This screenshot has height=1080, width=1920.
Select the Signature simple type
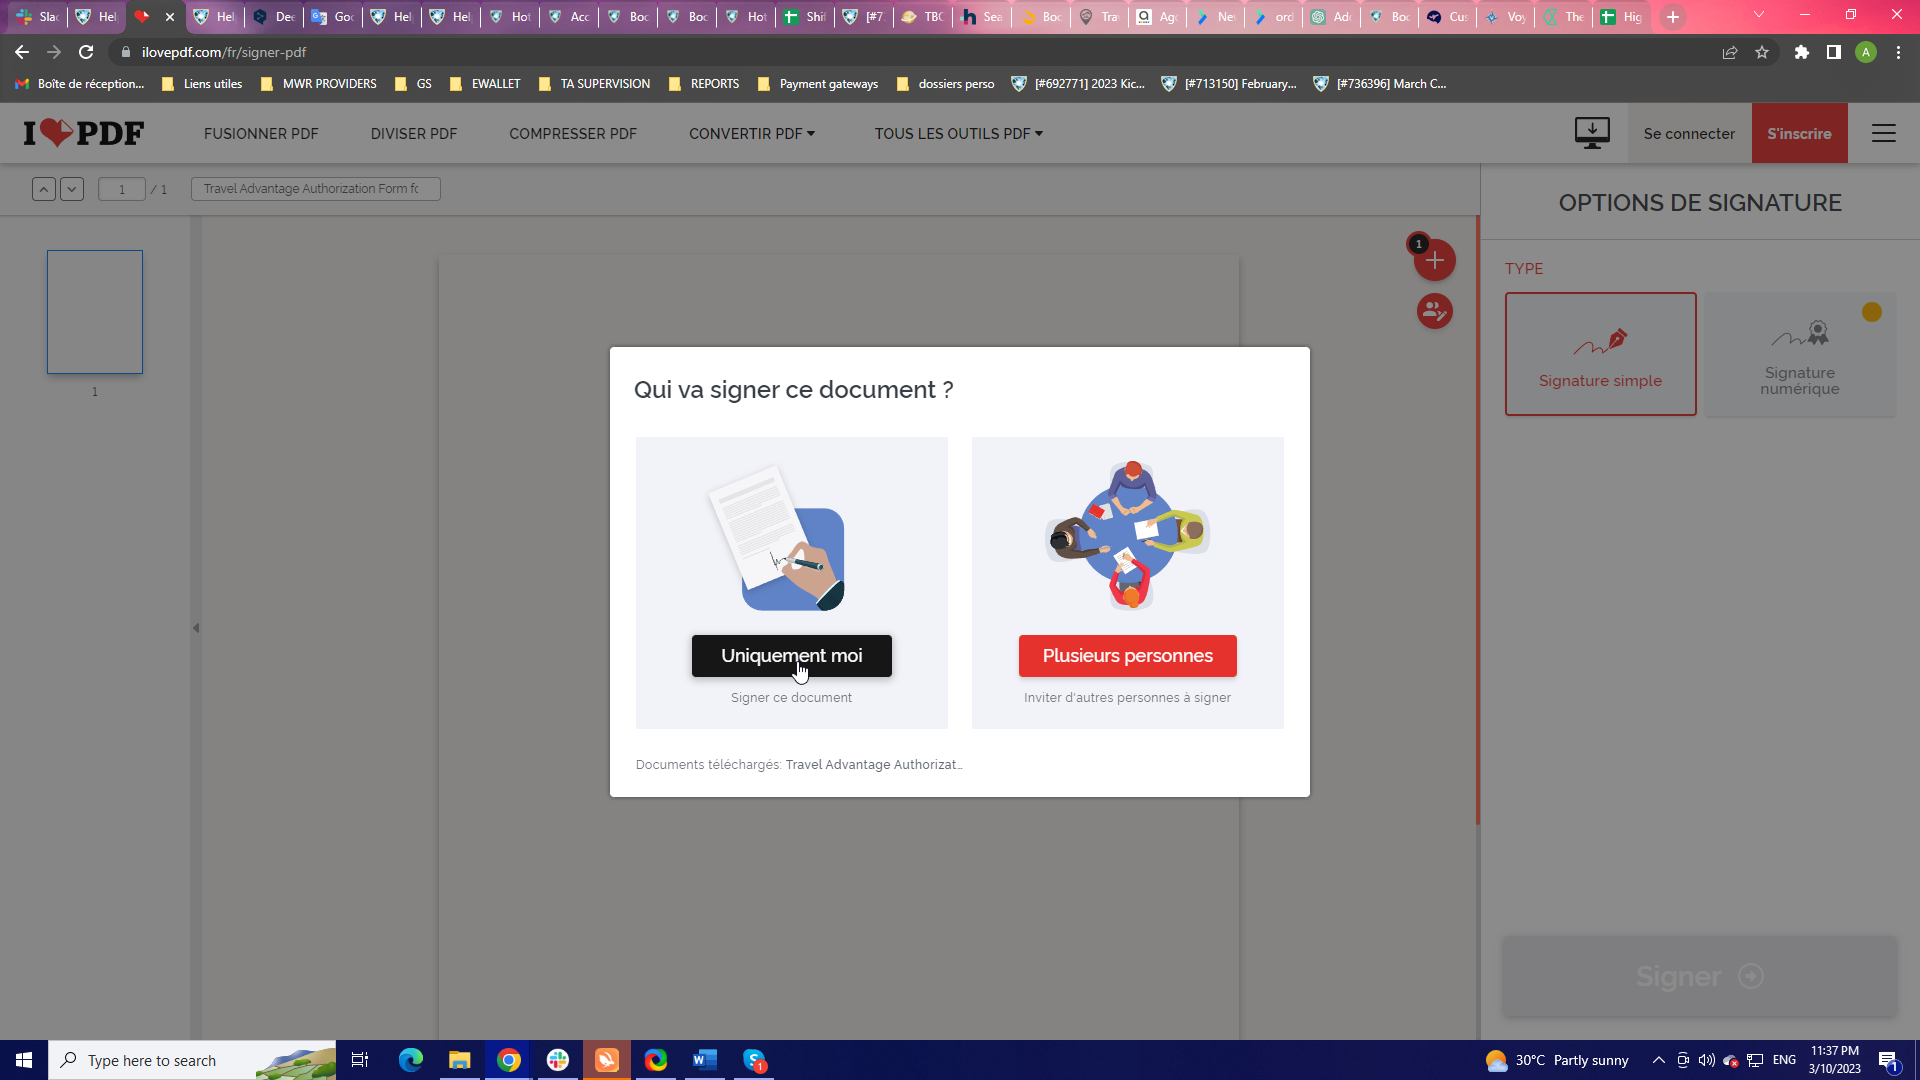tap(1600, 354)
